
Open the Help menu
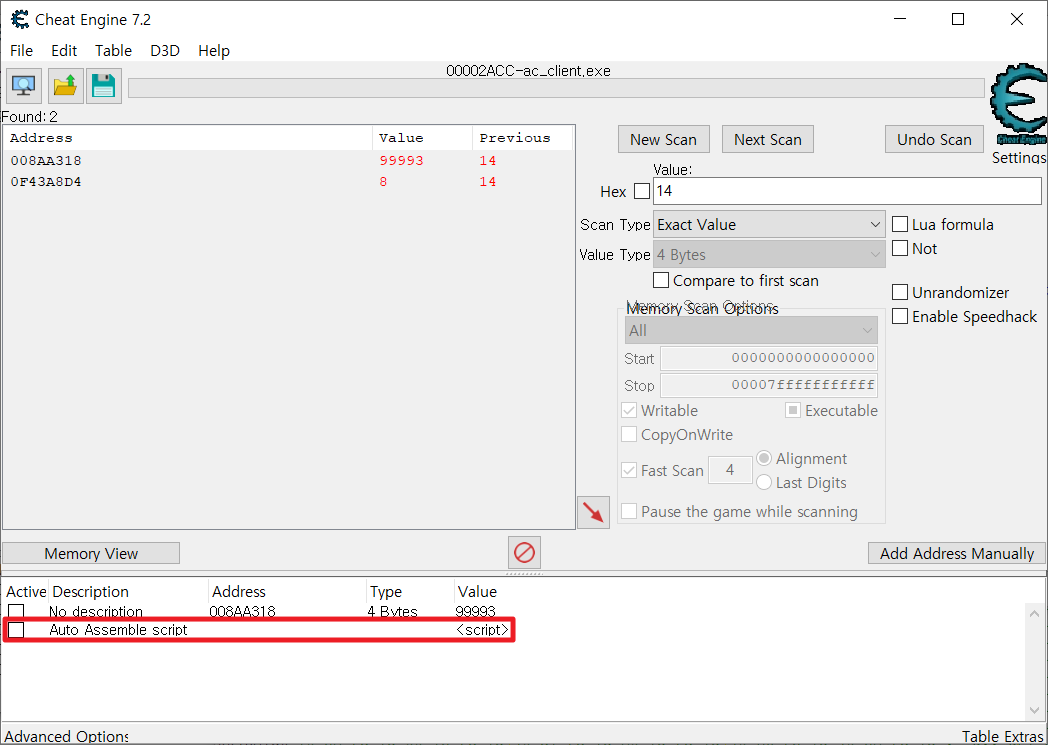coord(214,51)
